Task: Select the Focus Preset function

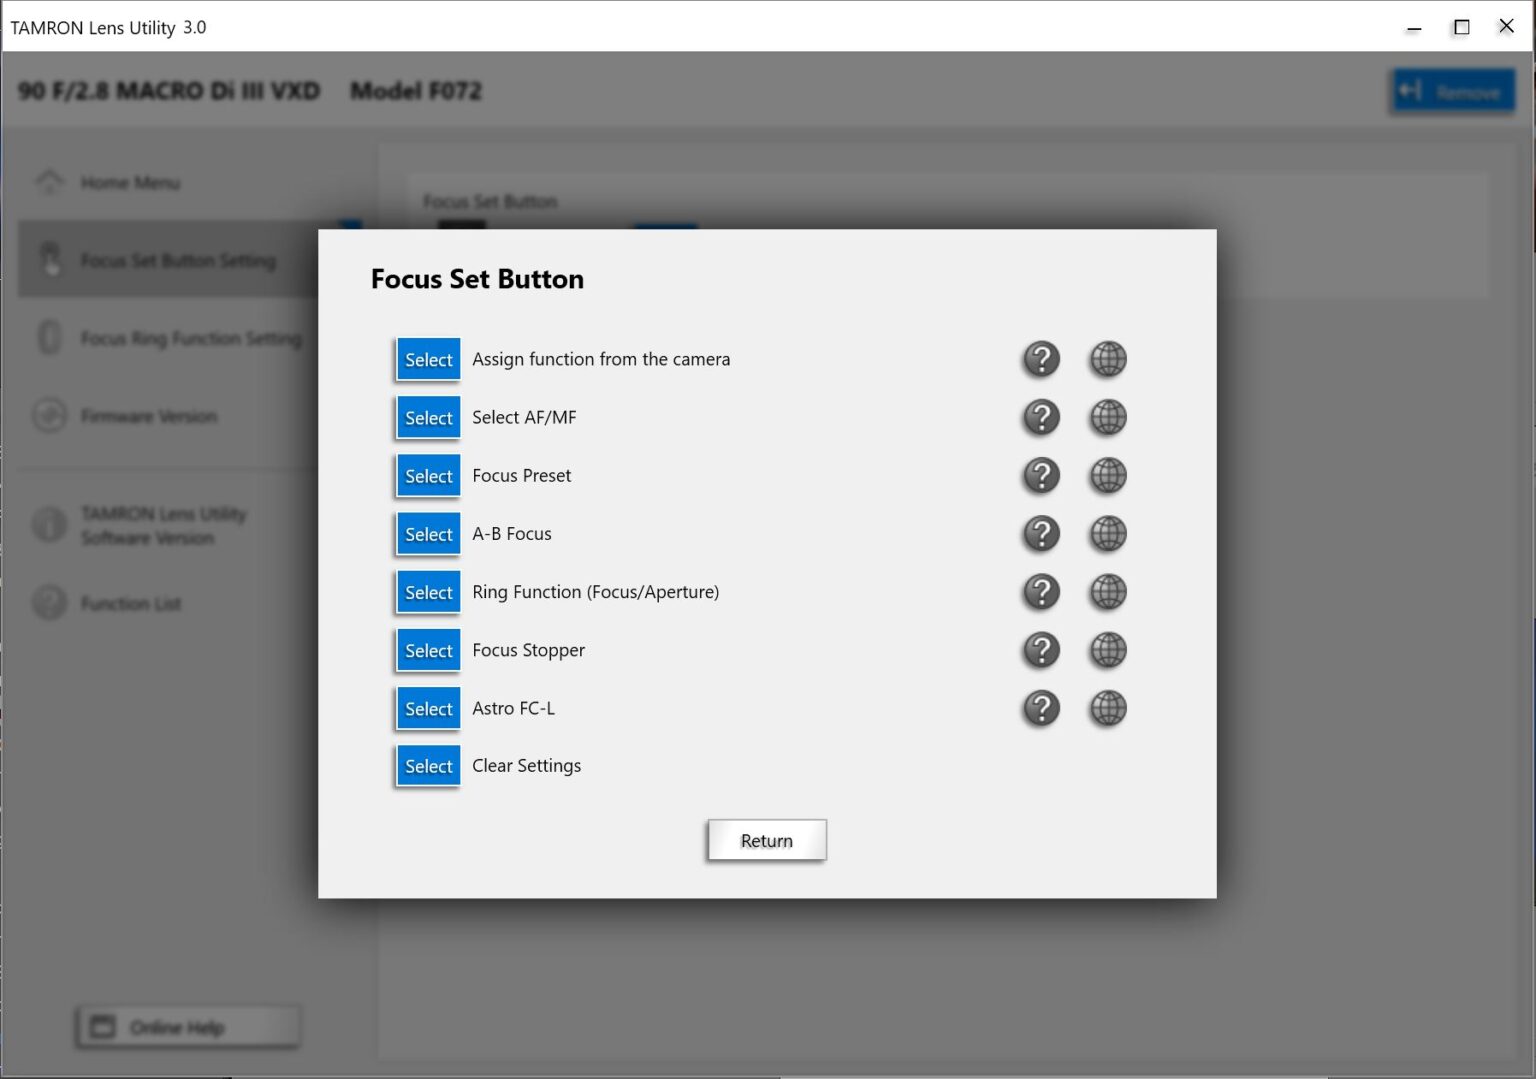Action: pos(428,476)
